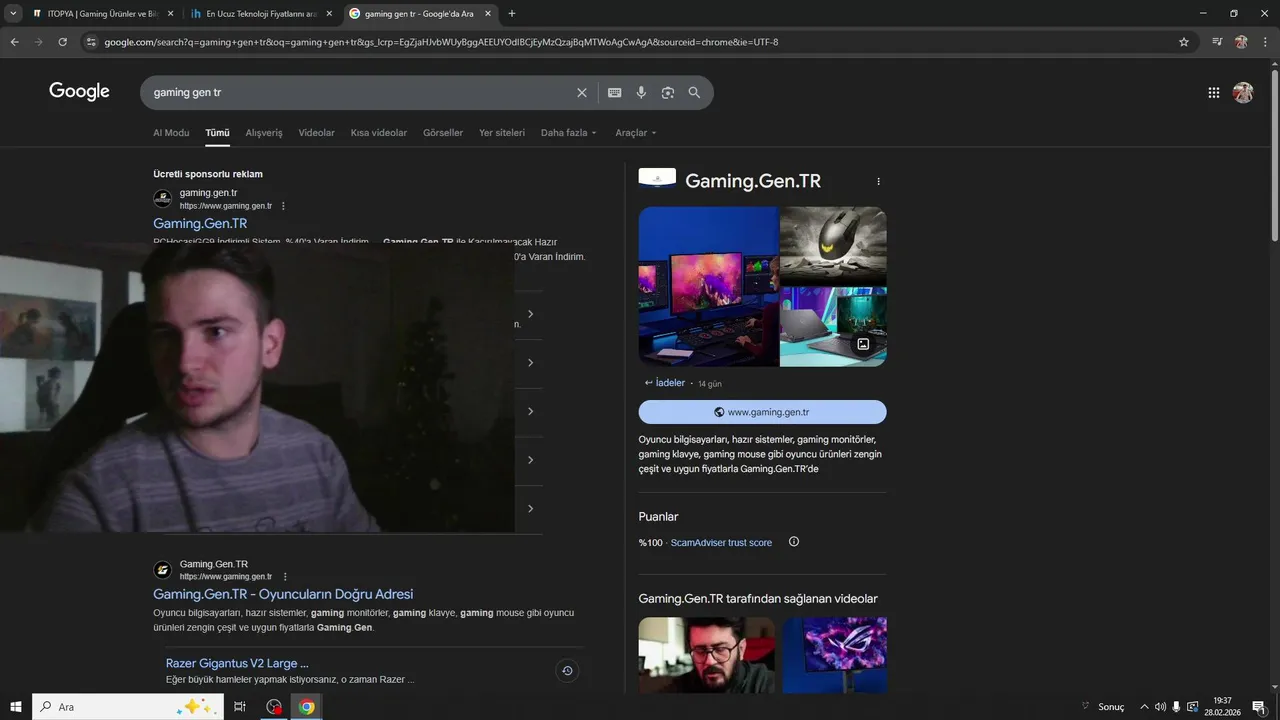Open the notification center
Screen dimensions: 1280x720
(1259, 707)
